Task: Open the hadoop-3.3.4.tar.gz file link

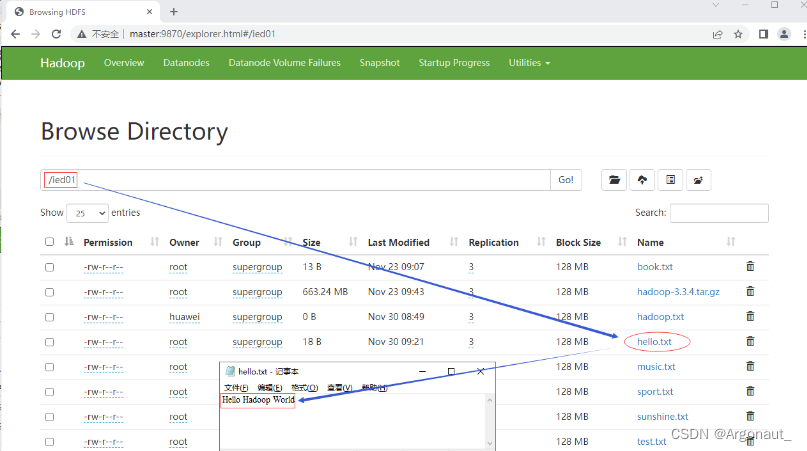Action: click(x=678, y=292)
